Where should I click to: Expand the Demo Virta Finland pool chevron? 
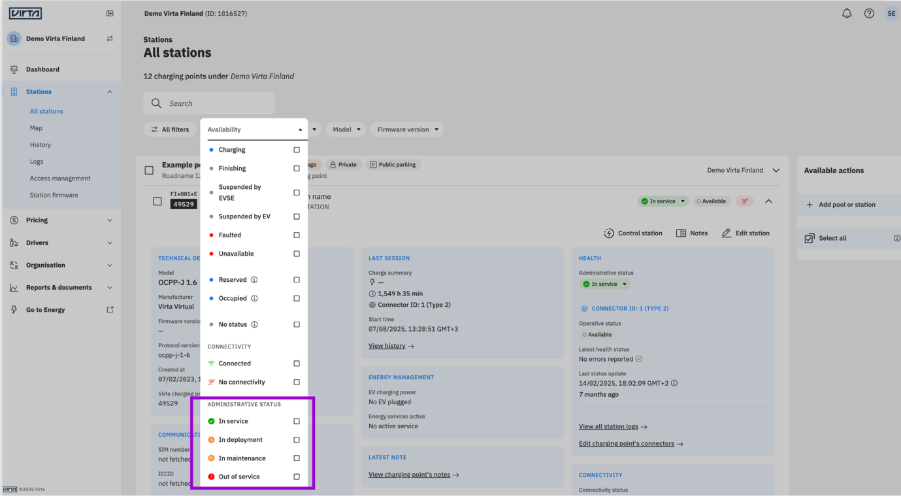(776, 170)
